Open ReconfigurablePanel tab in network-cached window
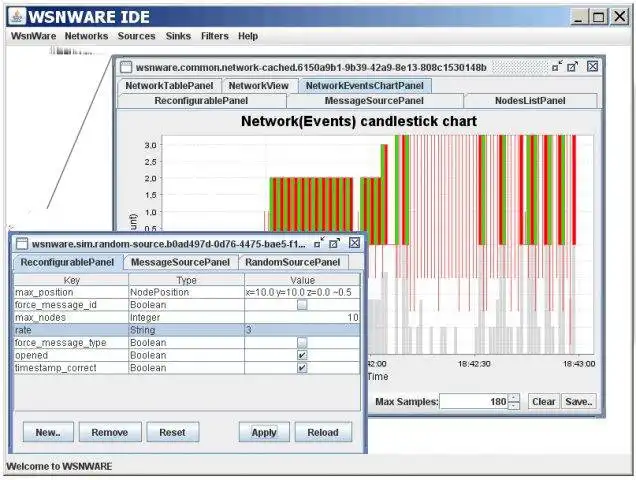The image size is (636, 480). 201,101
